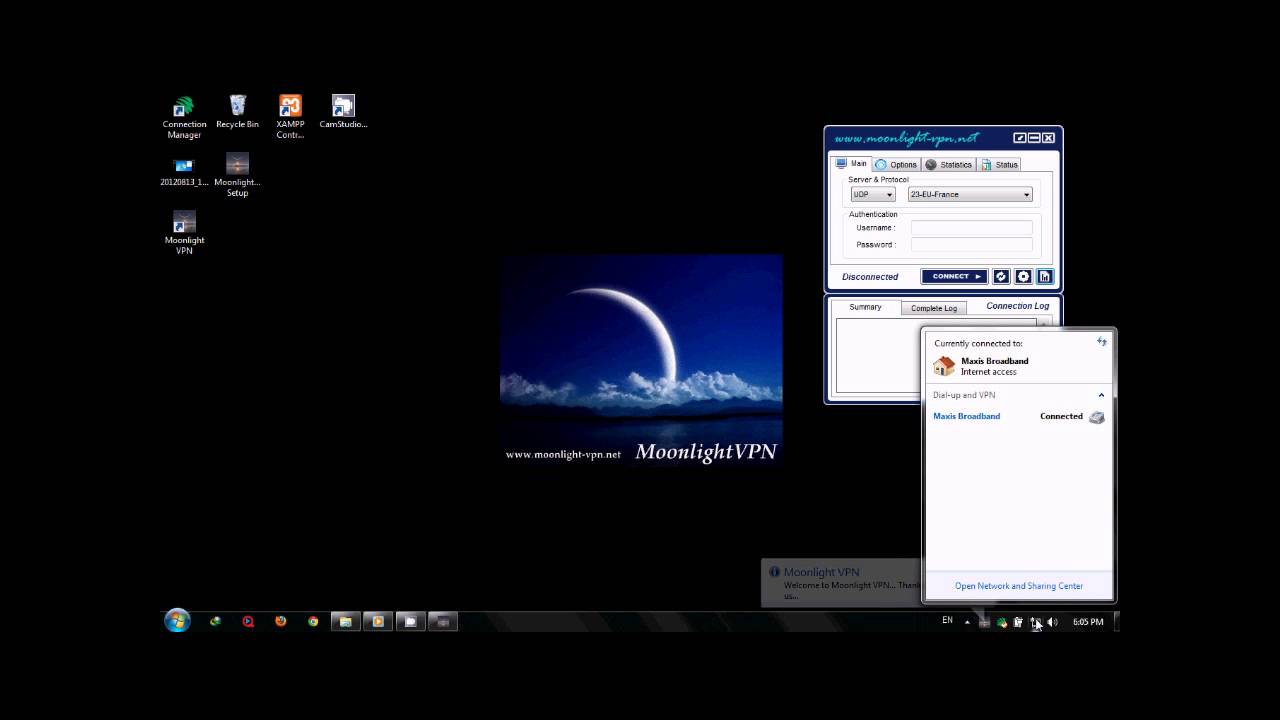Image resolution: width=1280 pixels, height=720 pixels.
Task: Click the house network icon for Maxis Broadband
Action: pyautogui.click(x=944, y=366)
